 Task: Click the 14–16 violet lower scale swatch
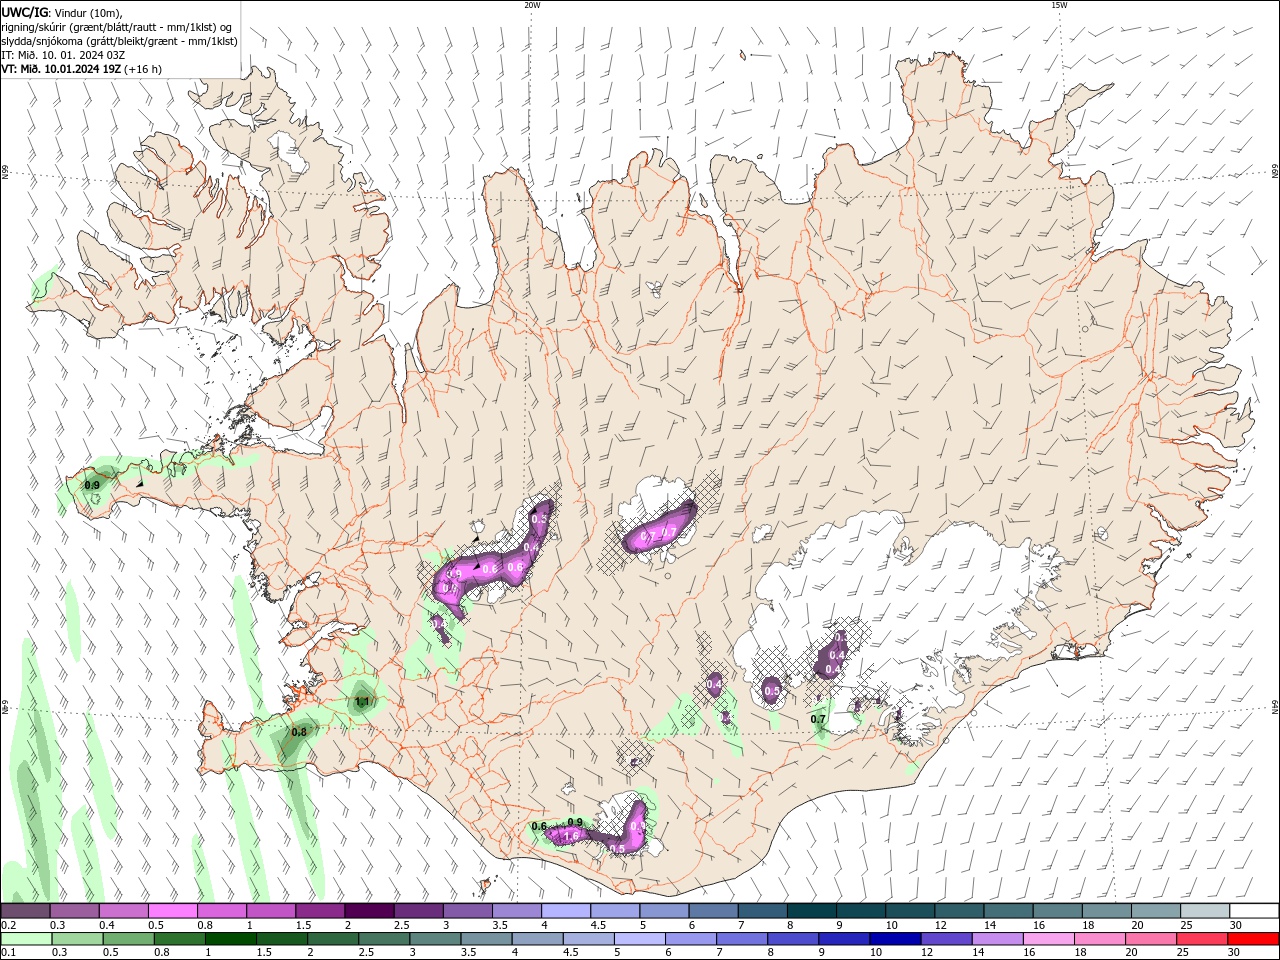(997, 939)
